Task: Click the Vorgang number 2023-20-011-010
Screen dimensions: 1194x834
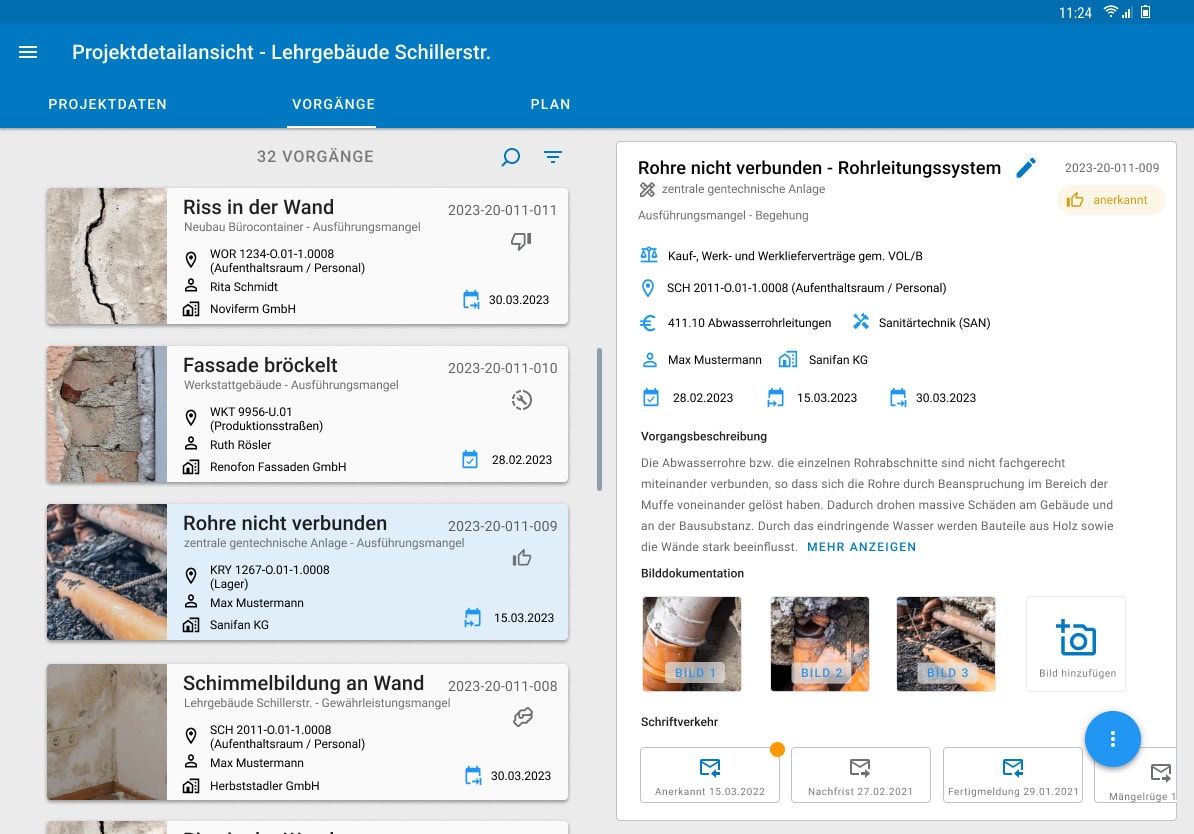Action: pos(503,368)
